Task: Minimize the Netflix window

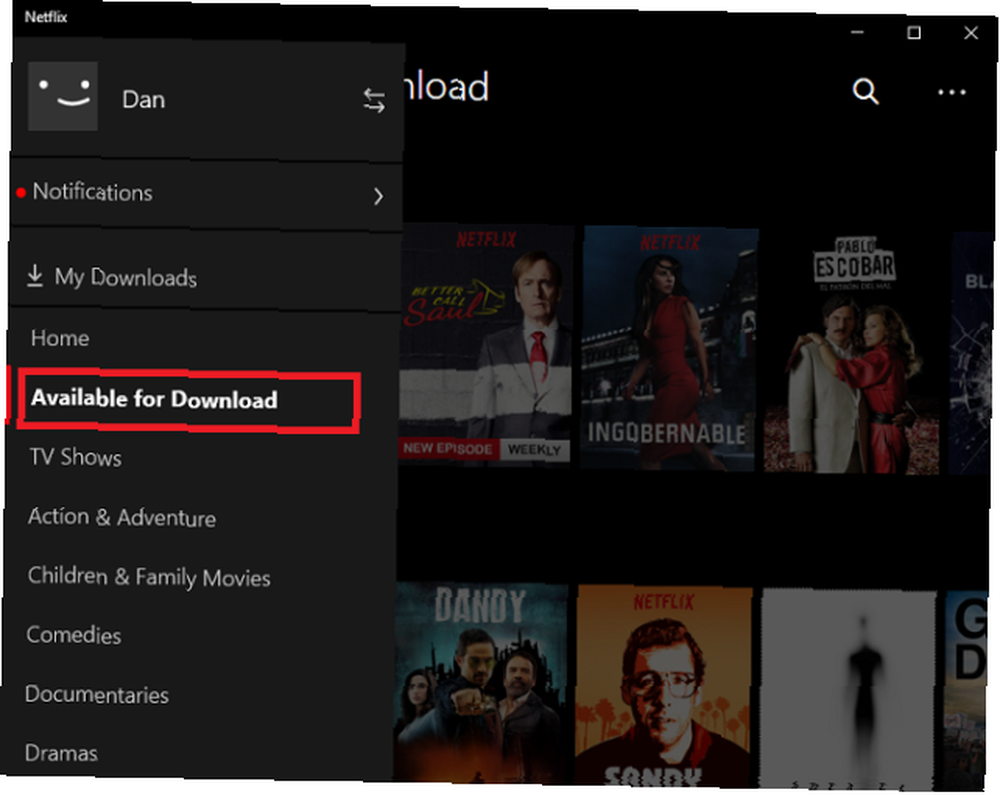Action: 858,32
